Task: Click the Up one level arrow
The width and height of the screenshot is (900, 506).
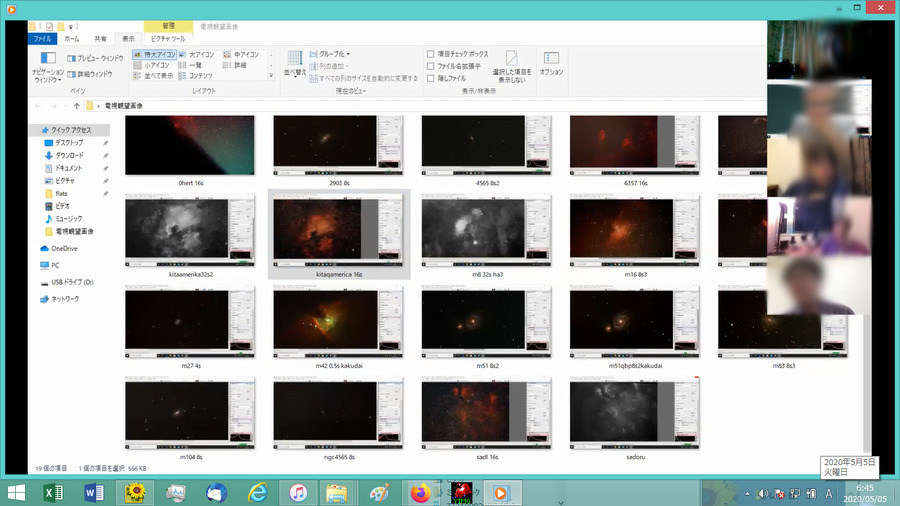Action: pyautogui.click(x=76, y=106)
